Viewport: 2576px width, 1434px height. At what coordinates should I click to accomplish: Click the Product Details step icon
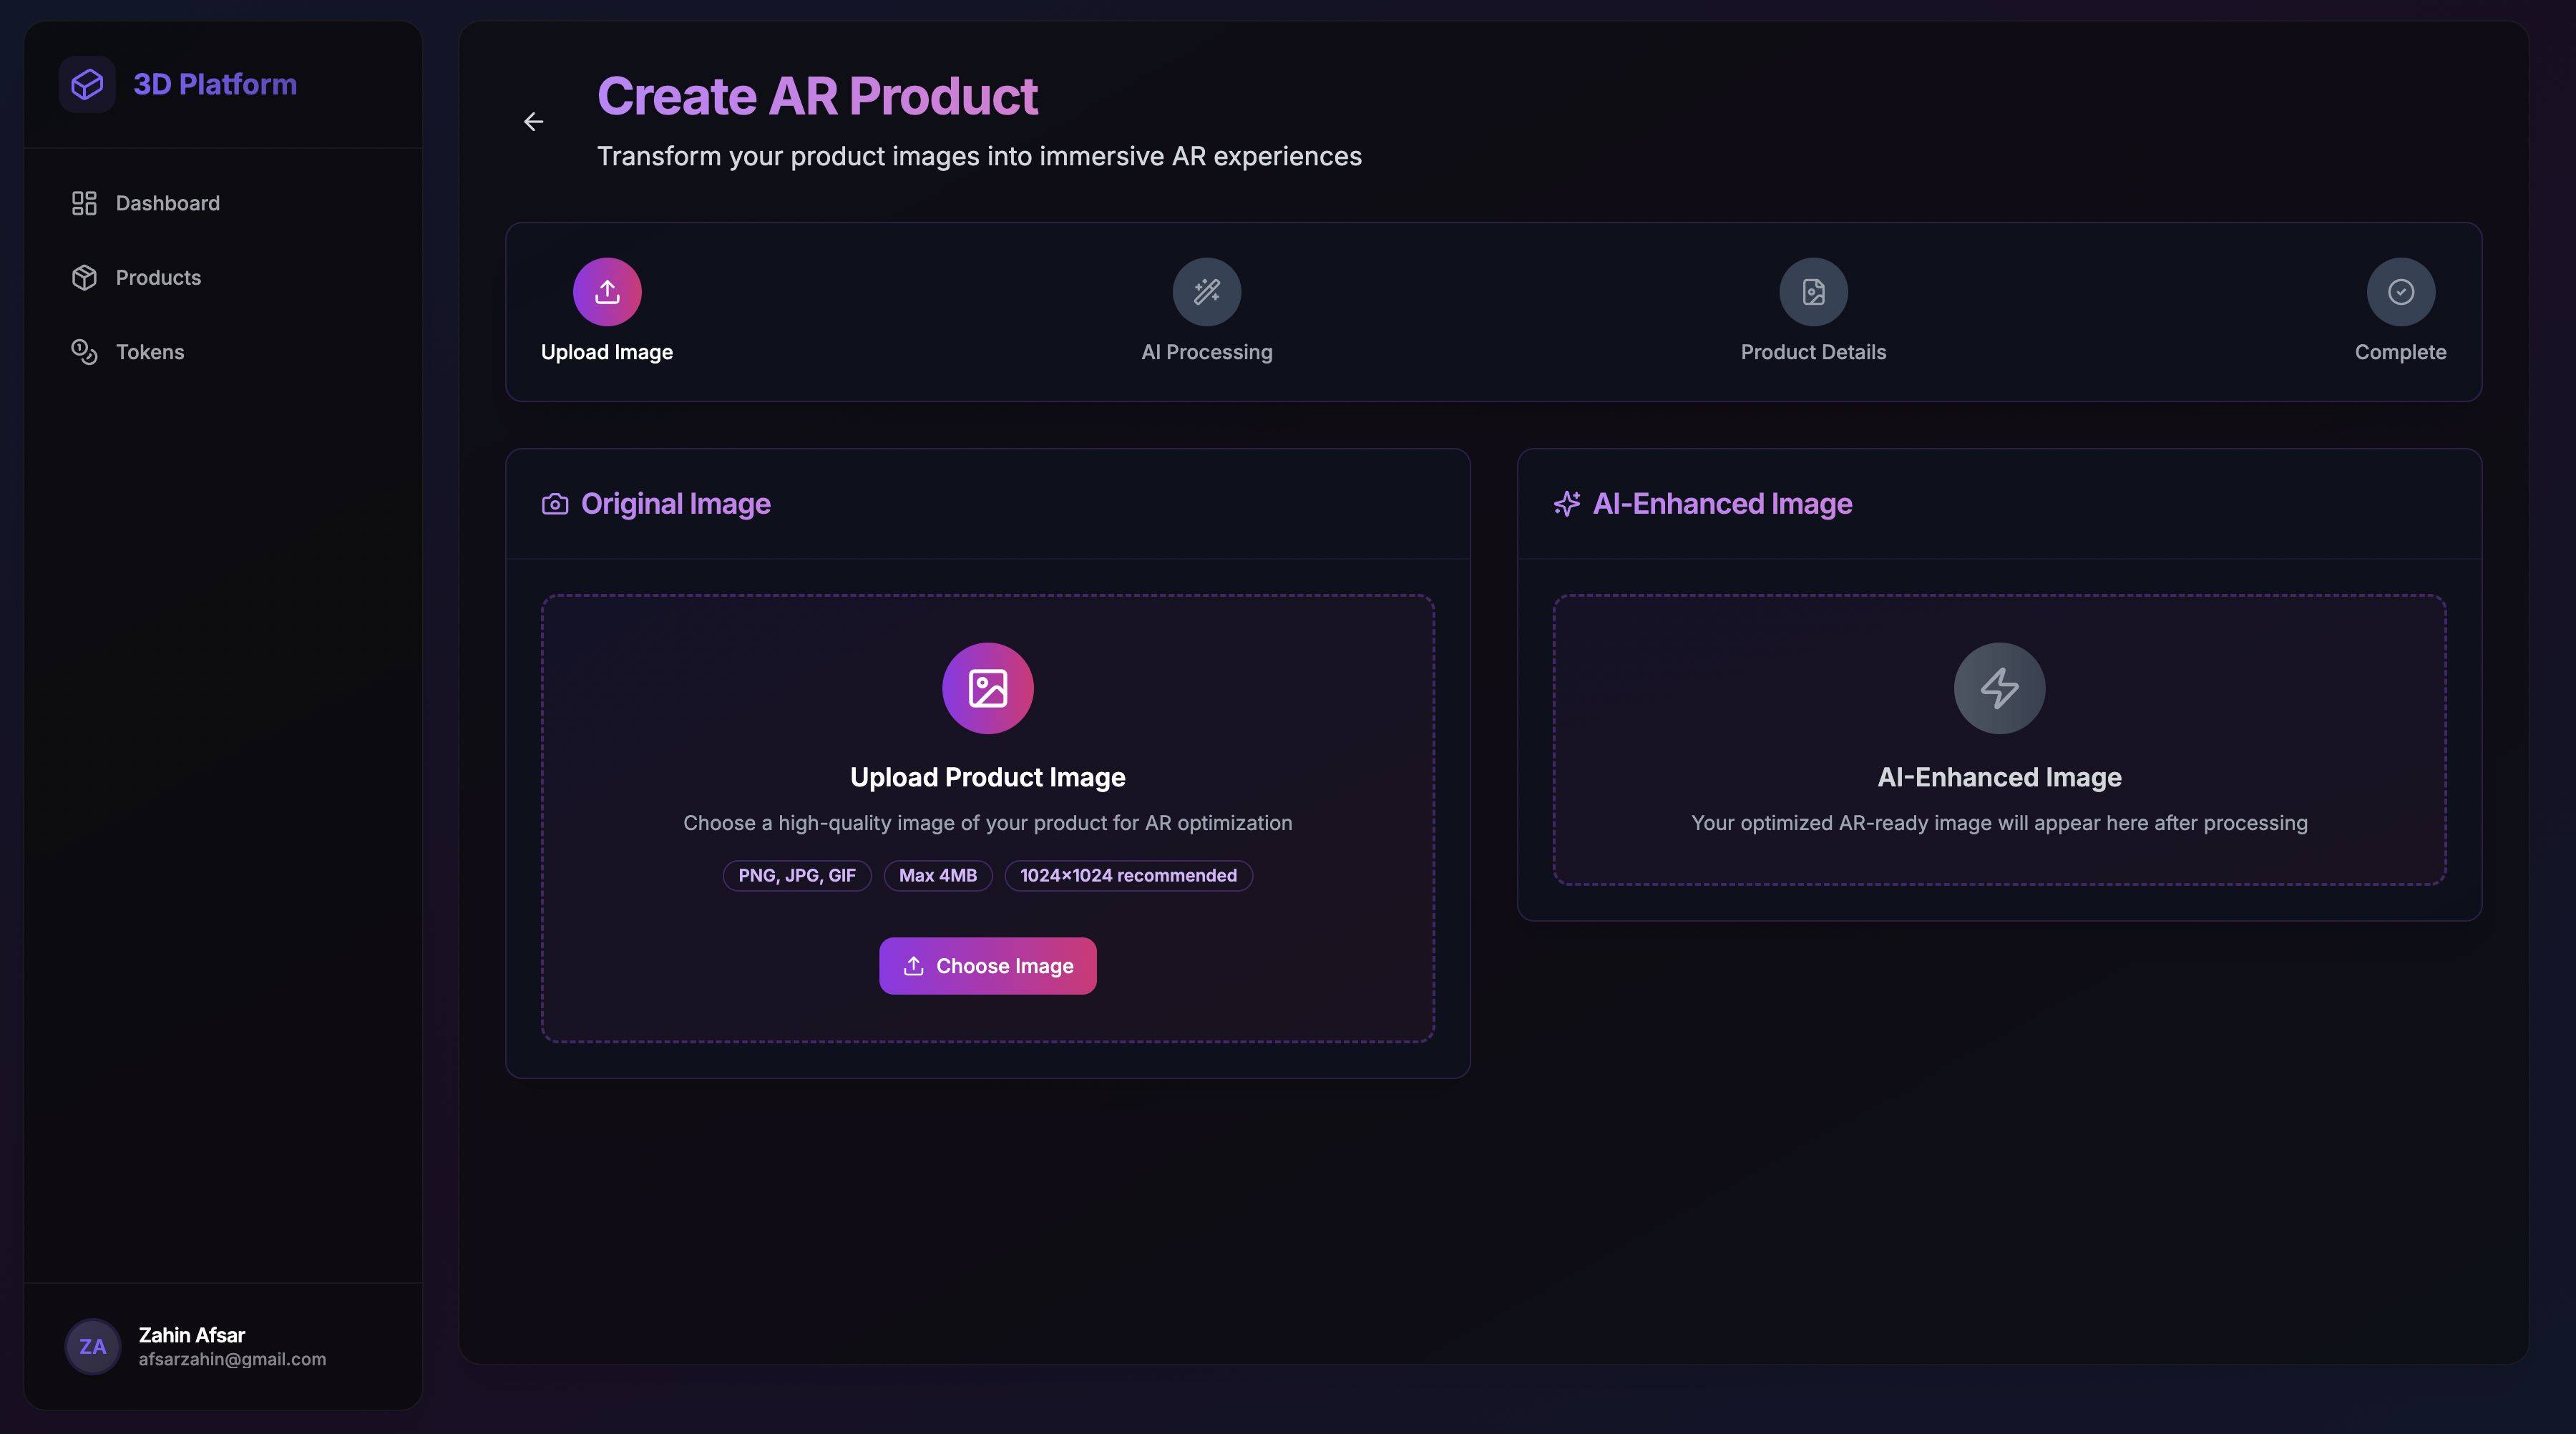point(1812,292)
